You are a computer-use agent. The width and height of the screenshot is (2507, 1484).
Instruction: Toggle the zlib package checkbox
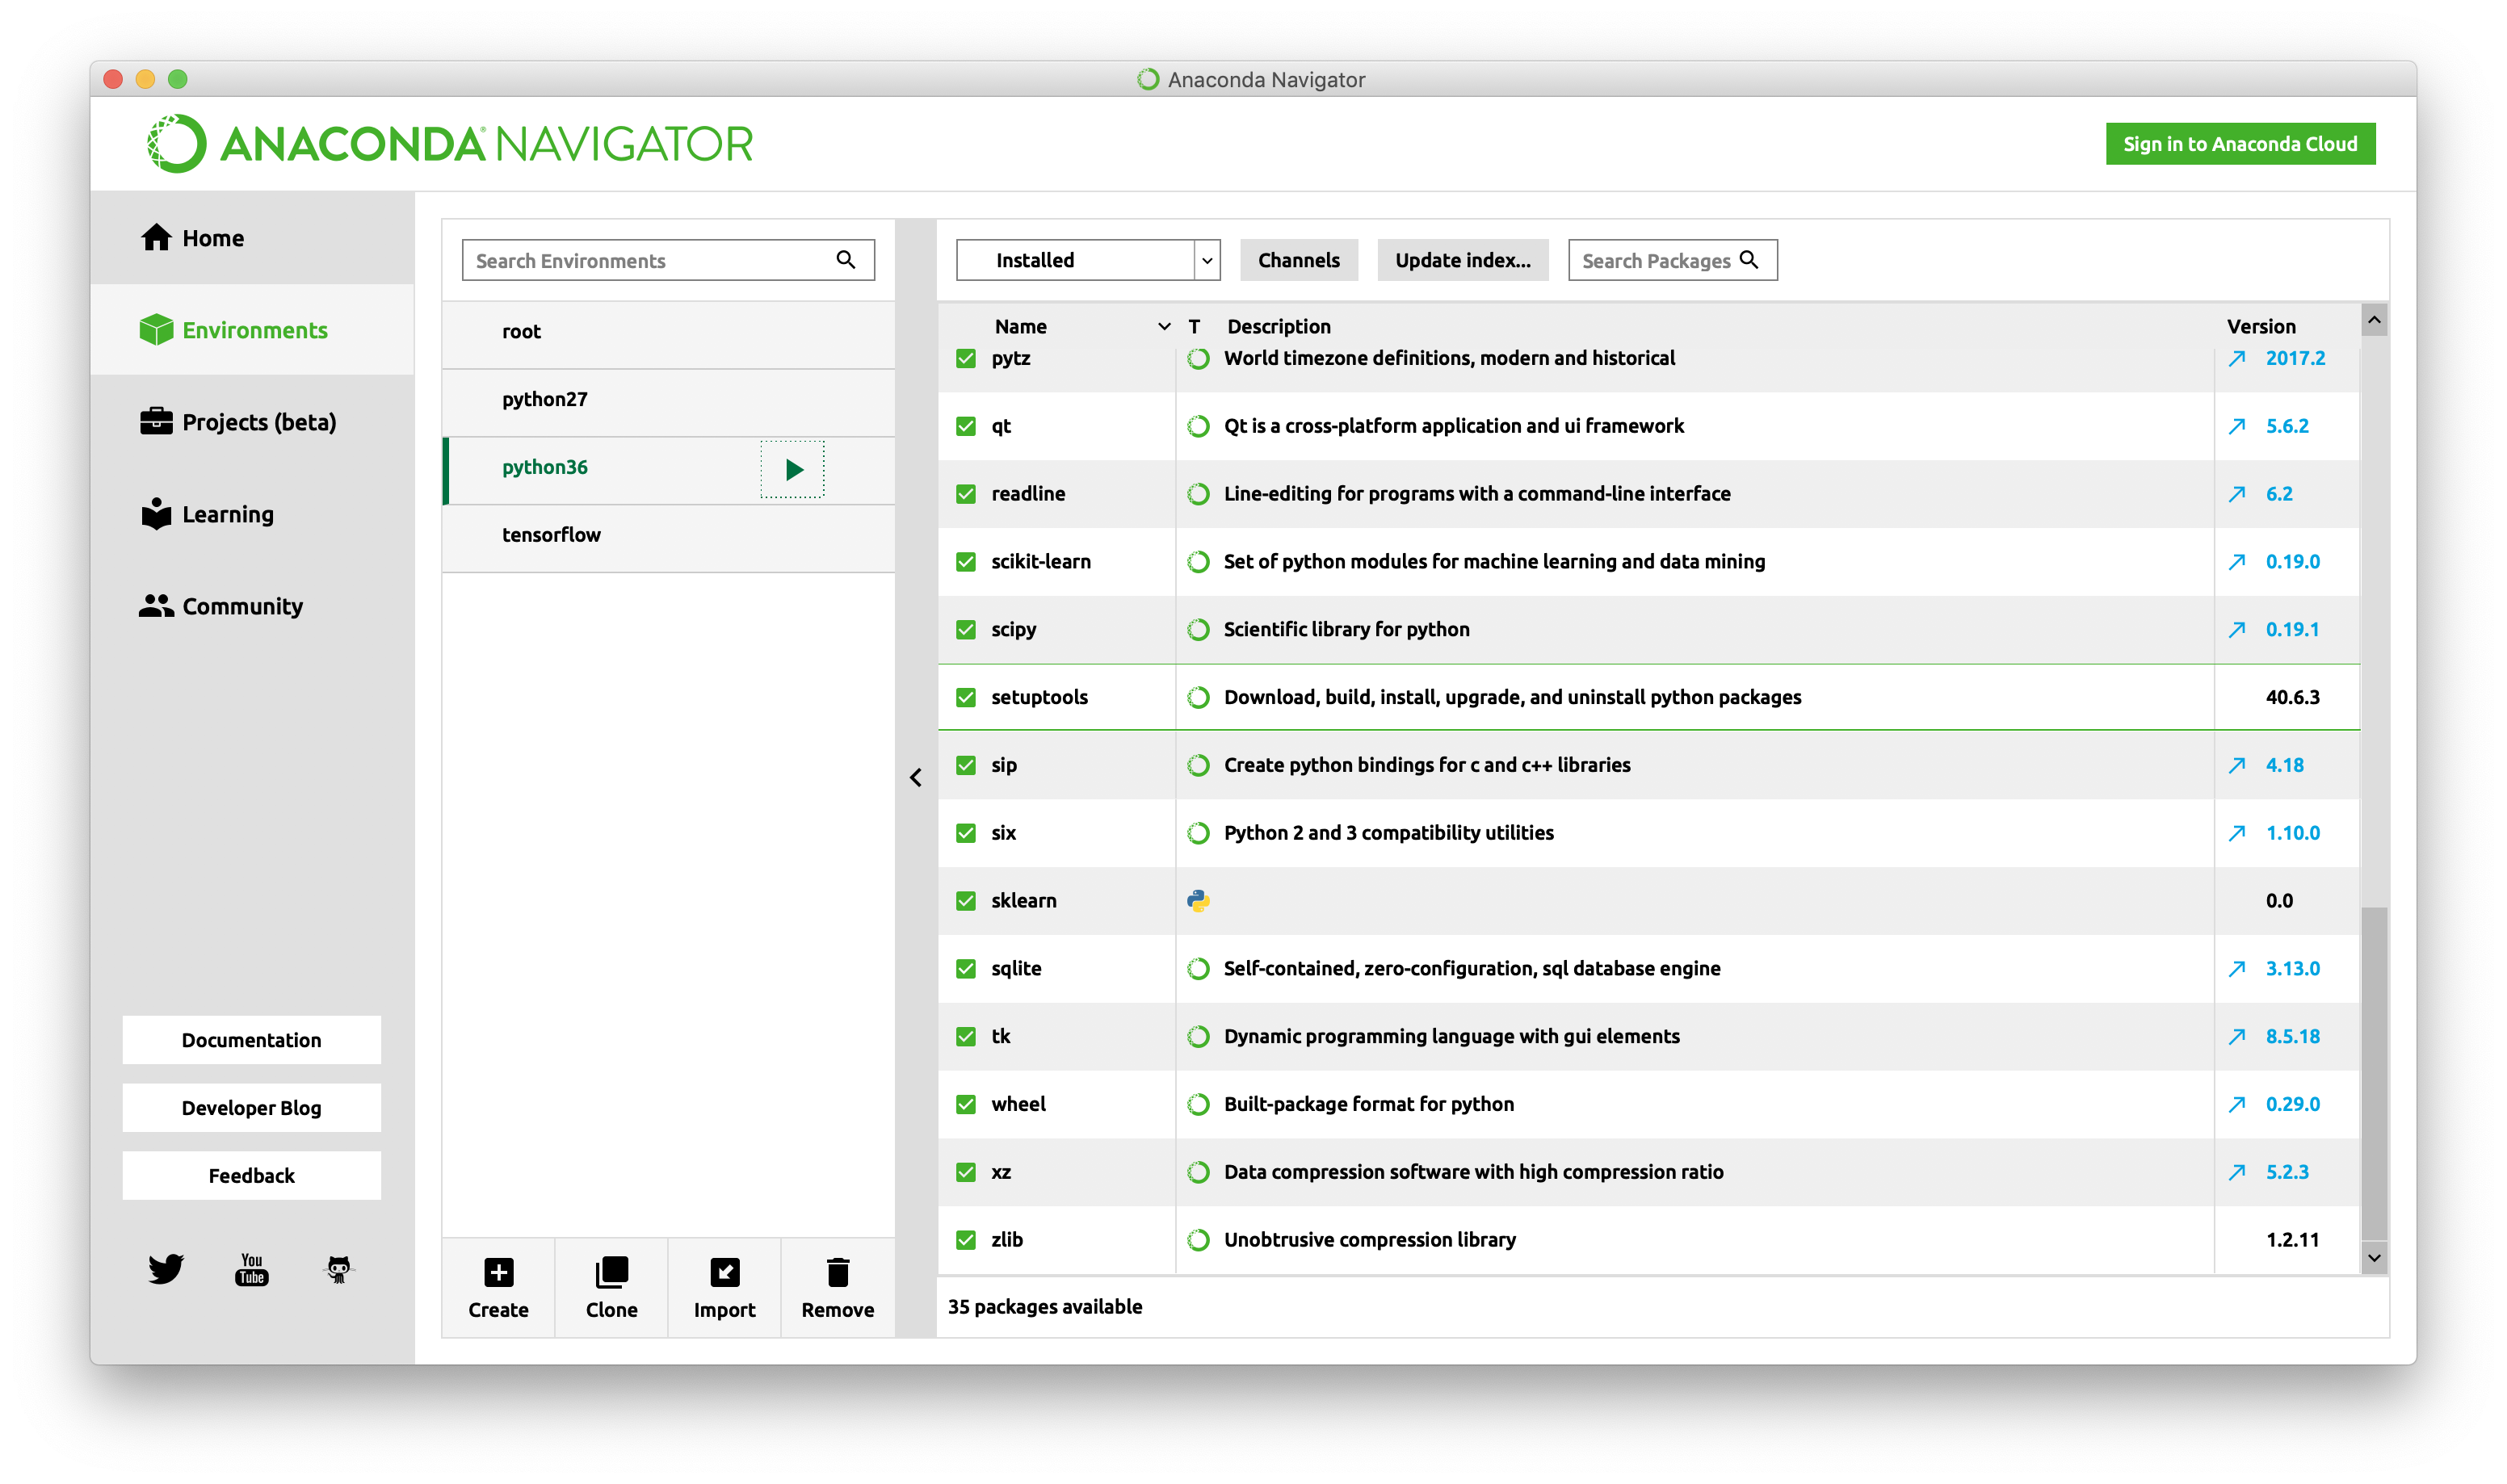[x=965, y=1240]
